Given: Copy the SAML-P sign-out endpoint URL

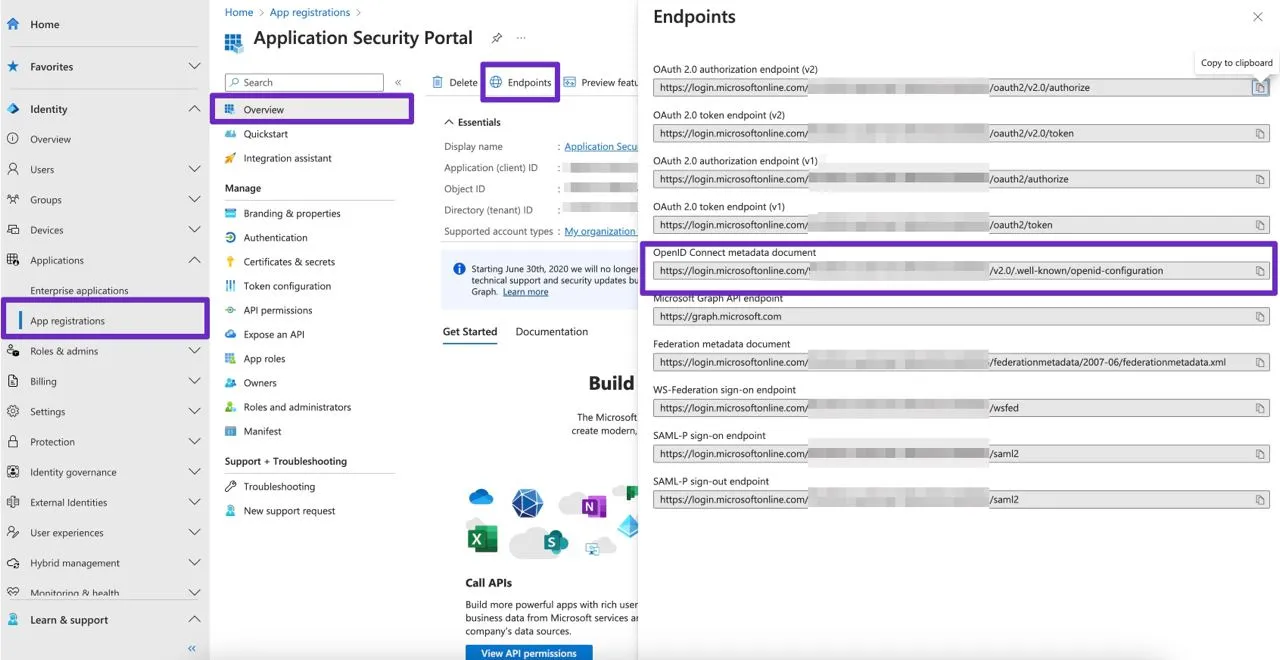Looking at the screenshot, I should tap(1260, 500).
